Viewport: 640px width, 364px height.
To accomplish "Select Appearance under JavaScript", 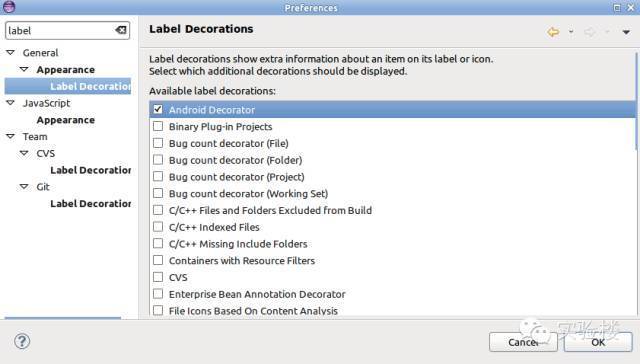I will tap(66, 120).
